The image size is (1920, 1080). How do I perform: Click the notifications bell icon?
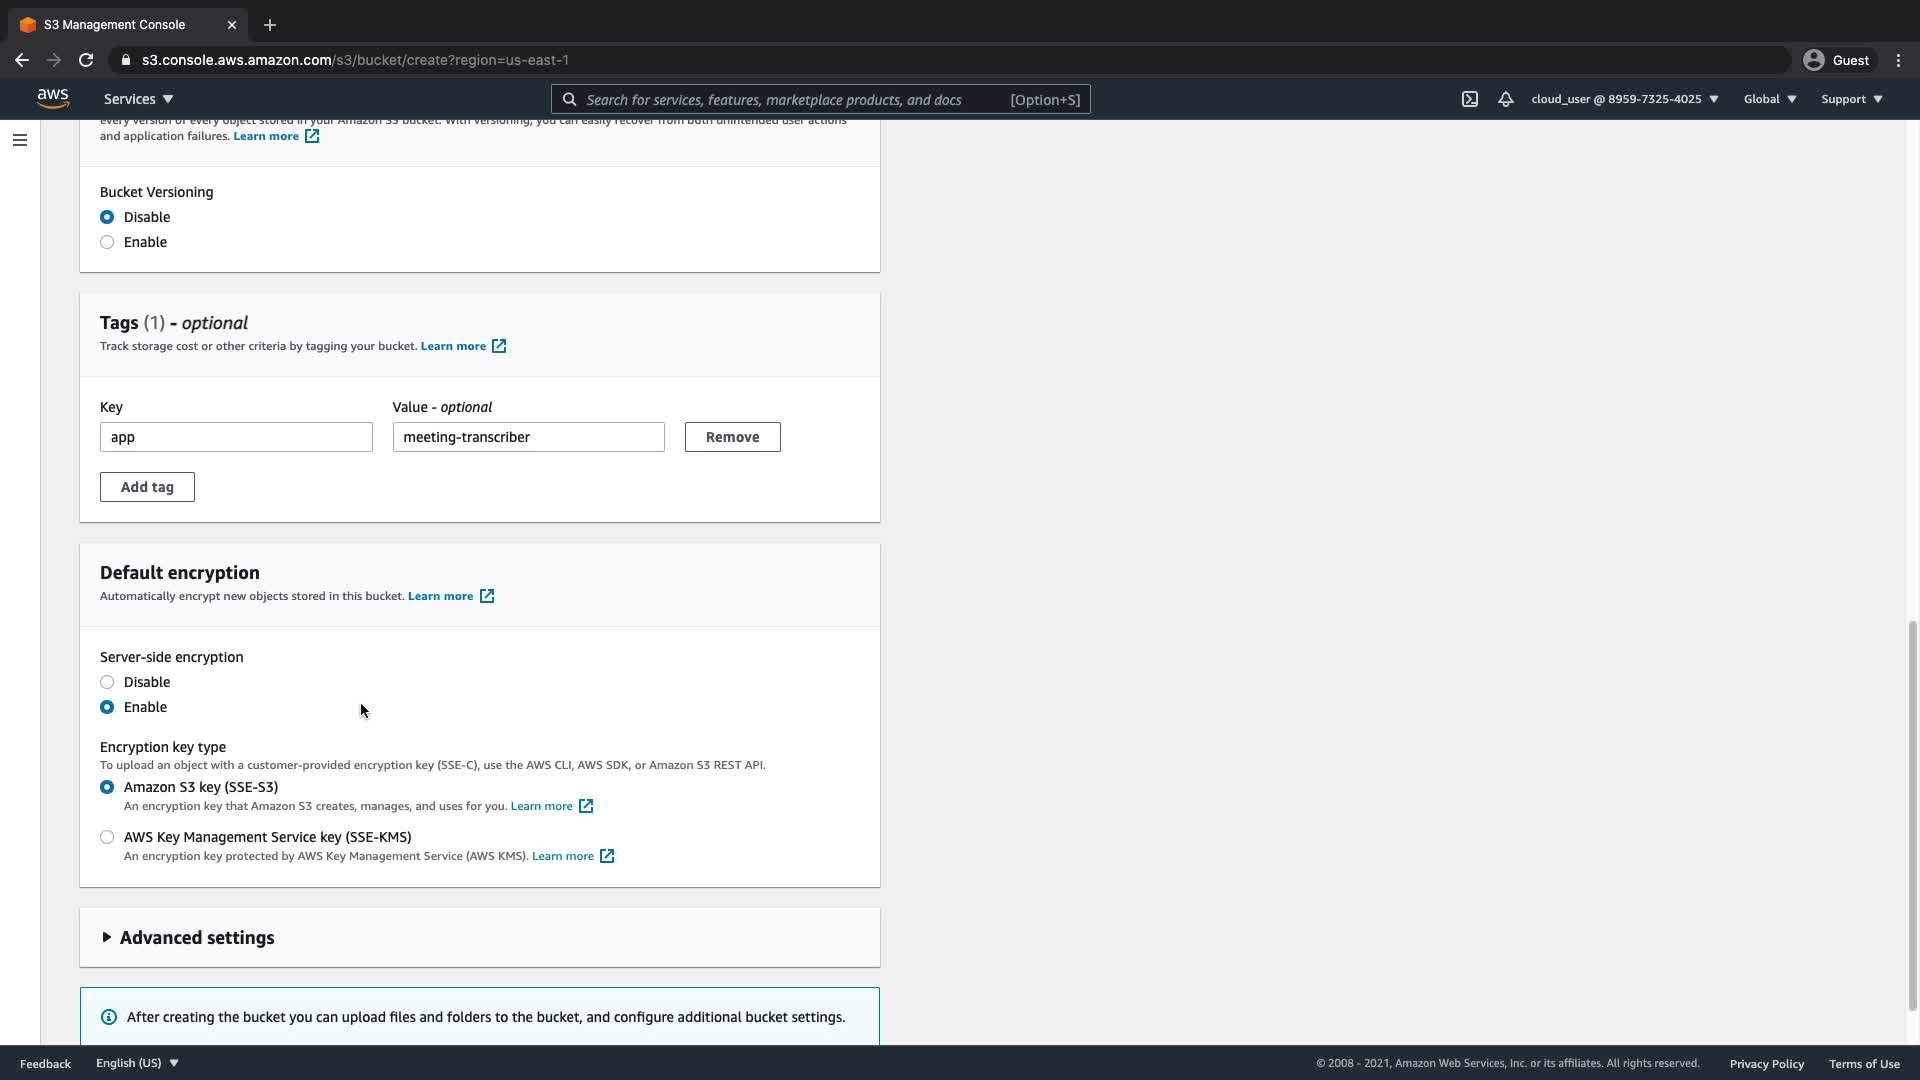point(1505,99)
